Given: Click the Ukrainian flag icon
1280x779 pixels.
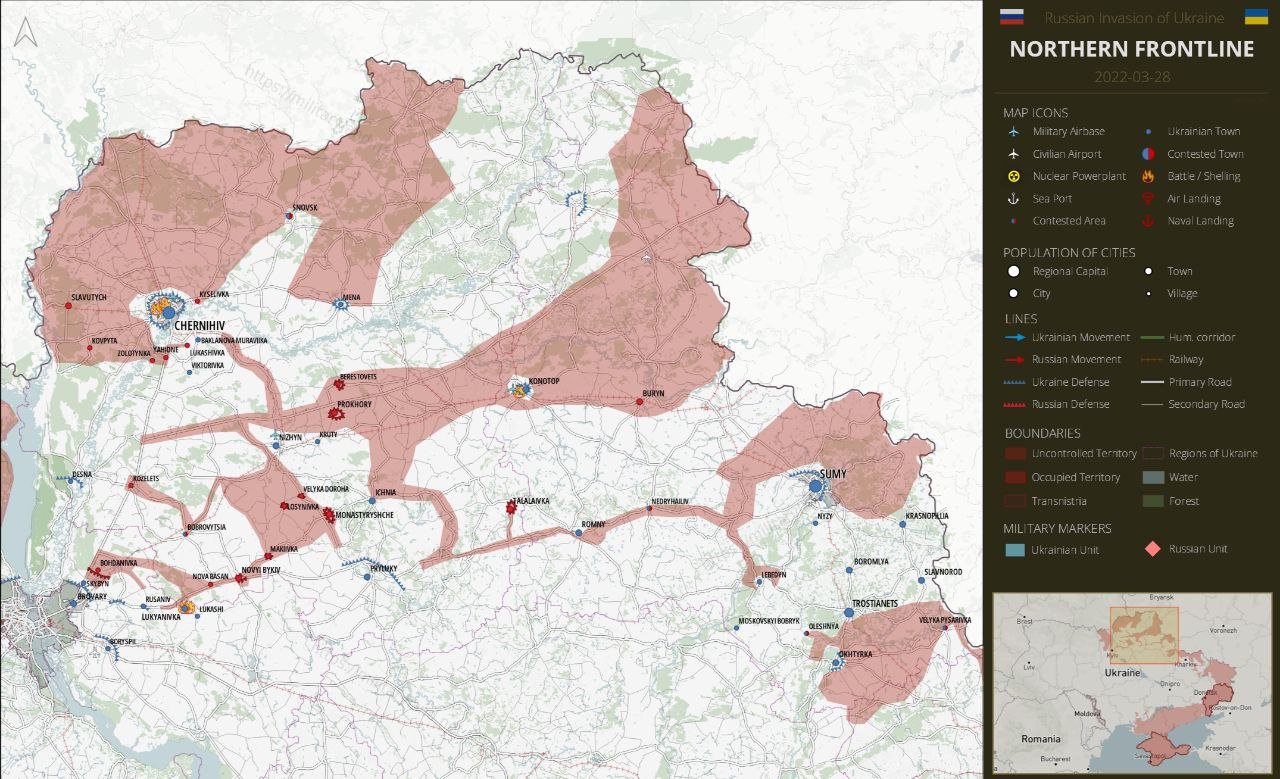Looking at the screenshot, I should tap(1256, 17).
